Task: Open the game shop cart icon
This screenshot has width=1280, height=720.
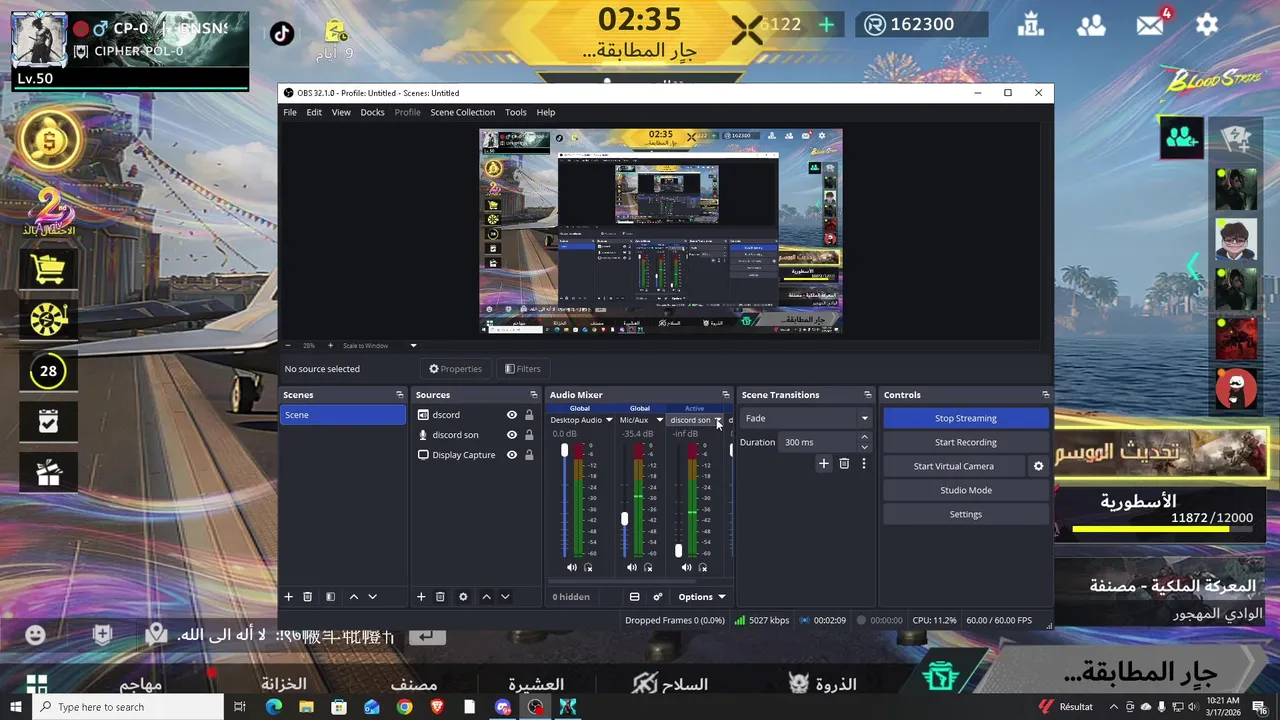Action: point(48,268)
